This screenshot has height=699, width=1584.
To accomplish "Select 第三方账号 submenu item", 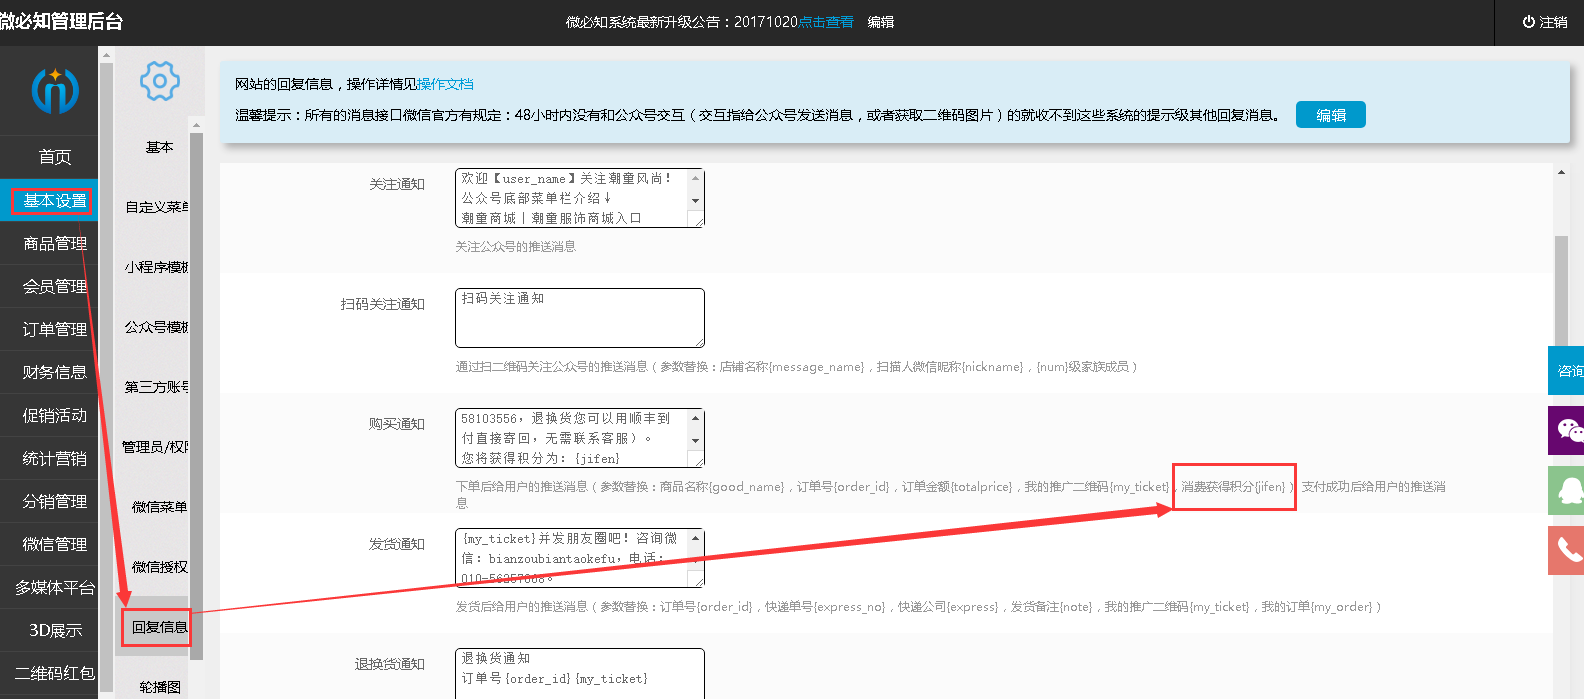I will pyautogui.click(x=157, y=387).
